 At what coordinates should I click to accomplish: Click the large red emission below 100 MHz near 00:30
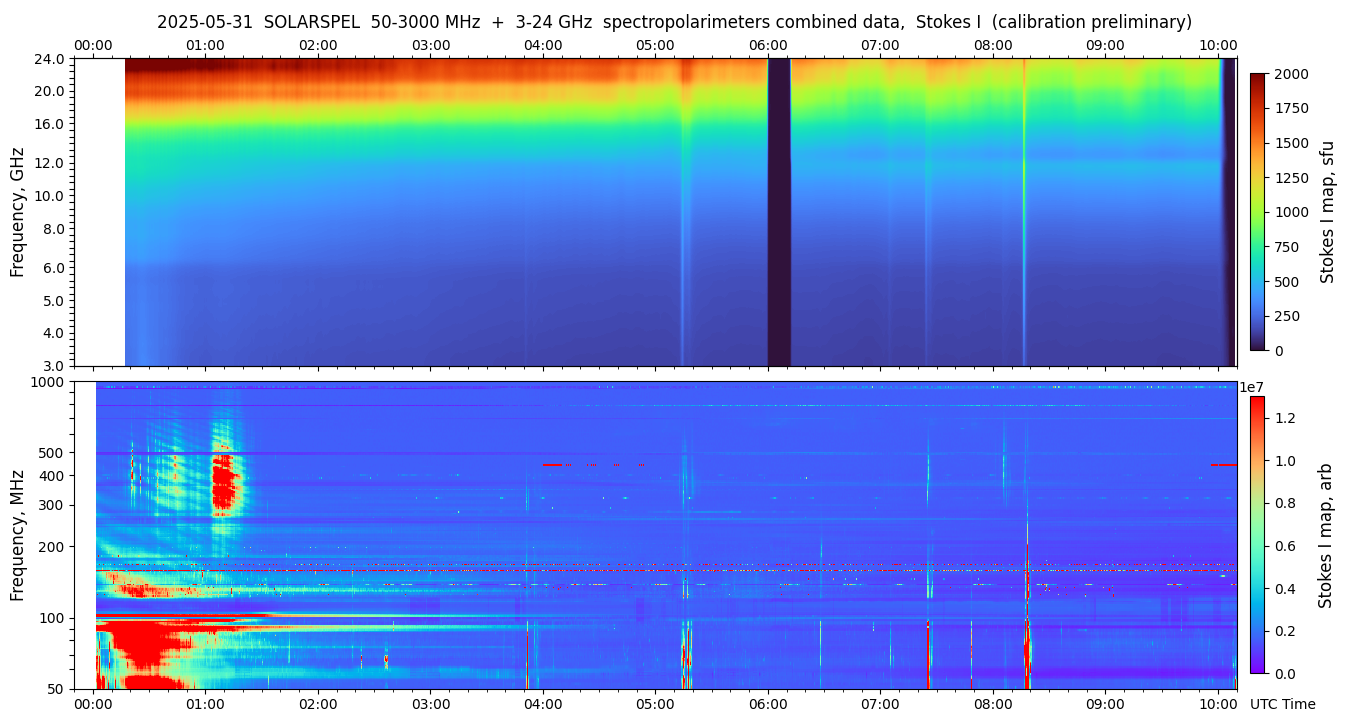(145, 645)
